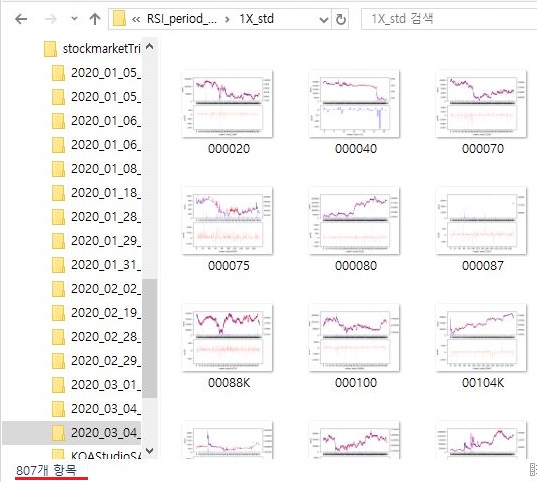537x482 pixels.
Task: Refresh the current folder view
Action: 341,20
